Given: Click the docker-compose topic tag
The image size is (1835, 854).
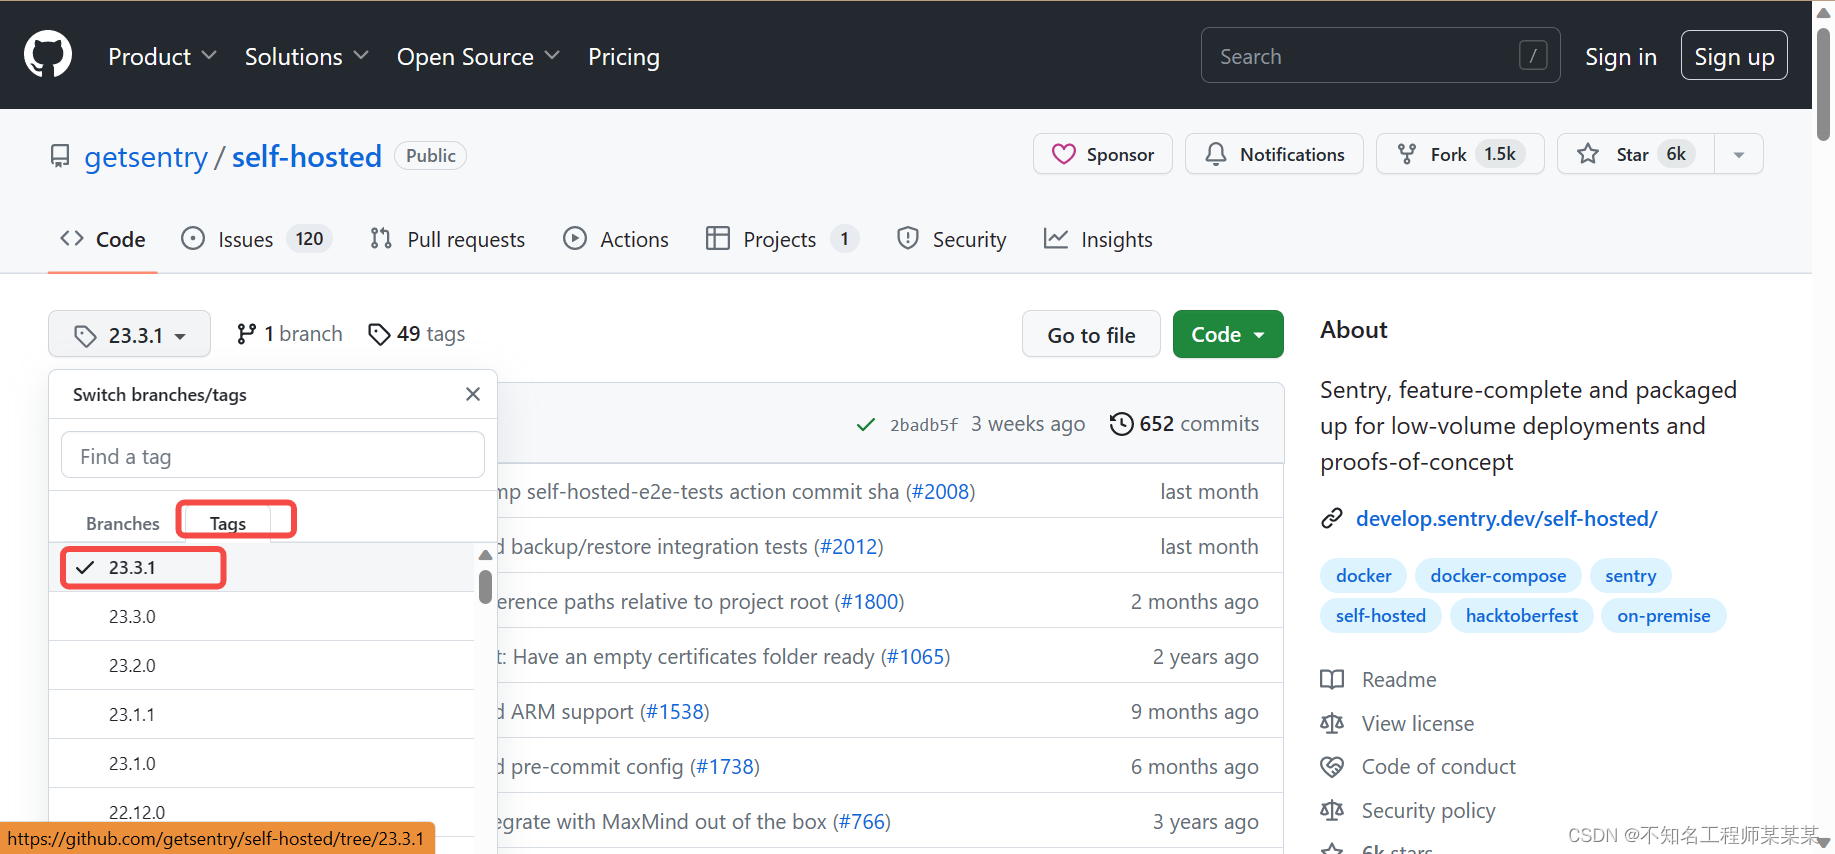Looking at the screenshot, I should [x=1498, y=575].
